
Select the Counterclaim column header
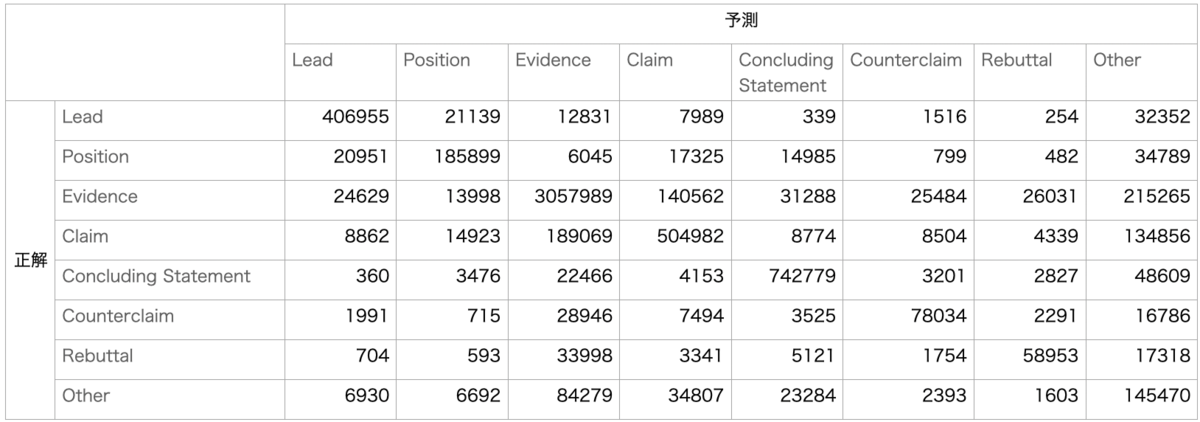[908, 70]
